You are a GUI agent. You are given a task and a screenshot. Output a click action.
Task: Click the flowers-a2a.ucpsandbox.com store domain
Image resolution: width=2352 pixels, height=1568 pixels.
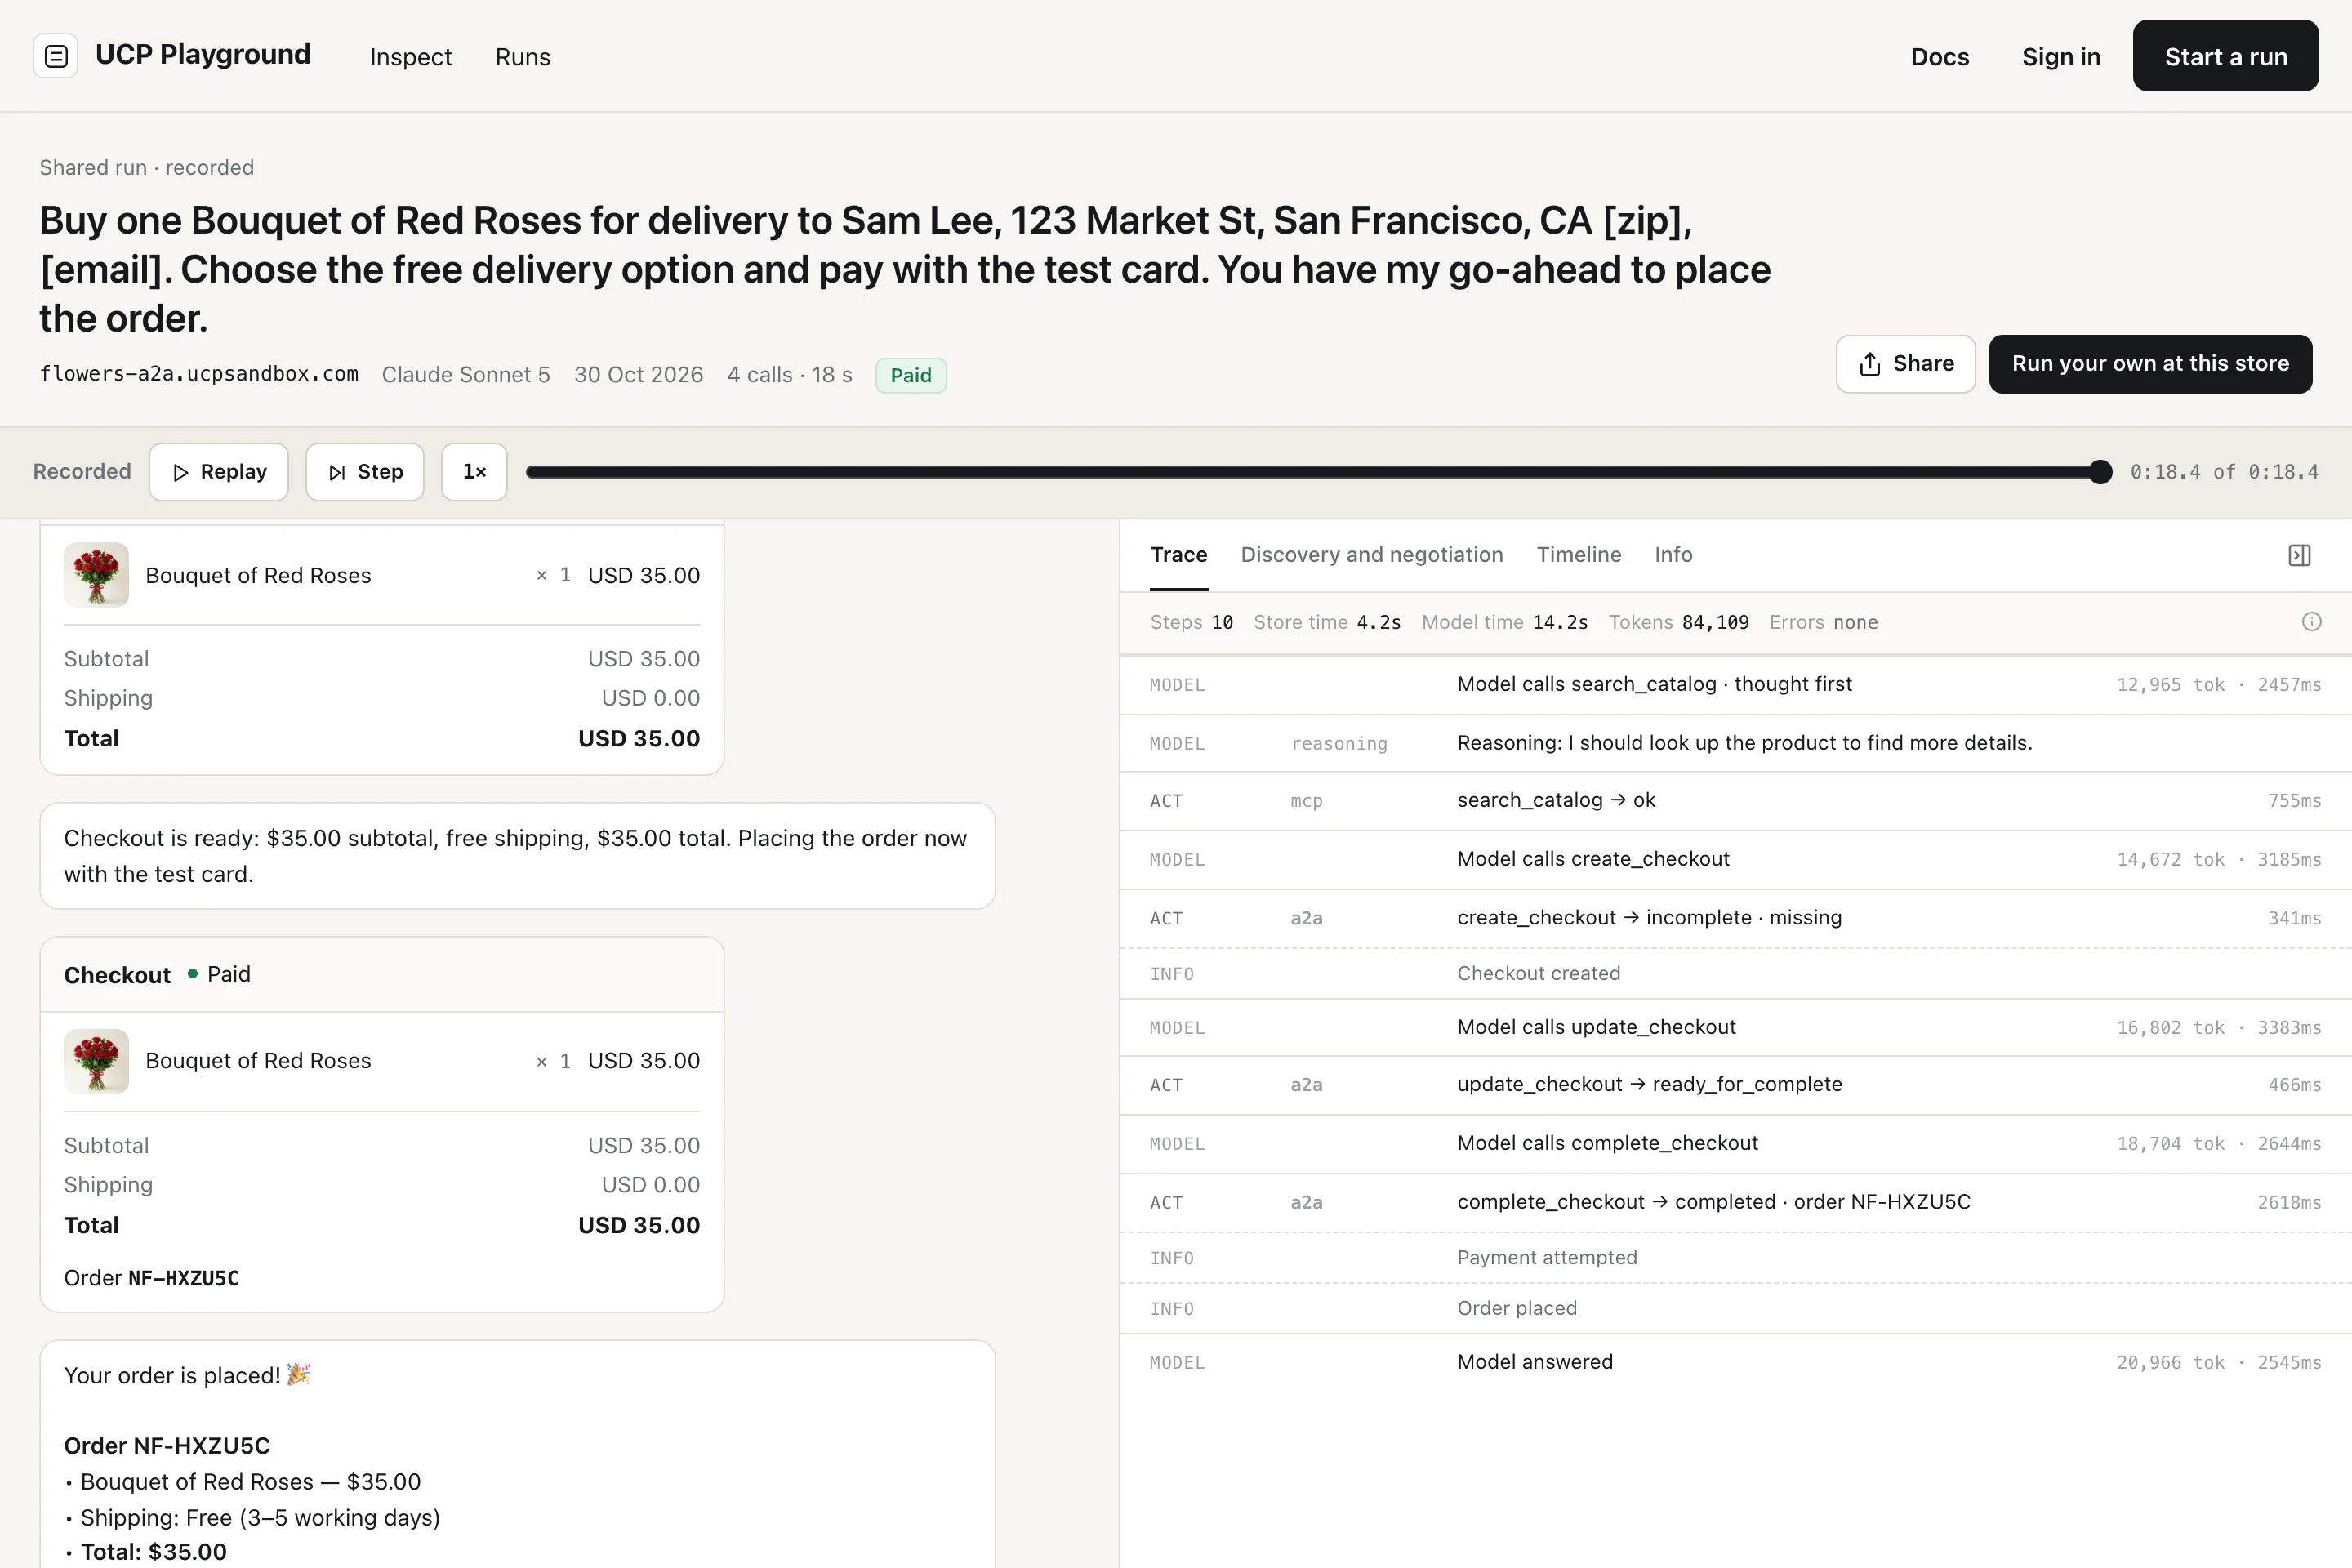pos(199,374)
